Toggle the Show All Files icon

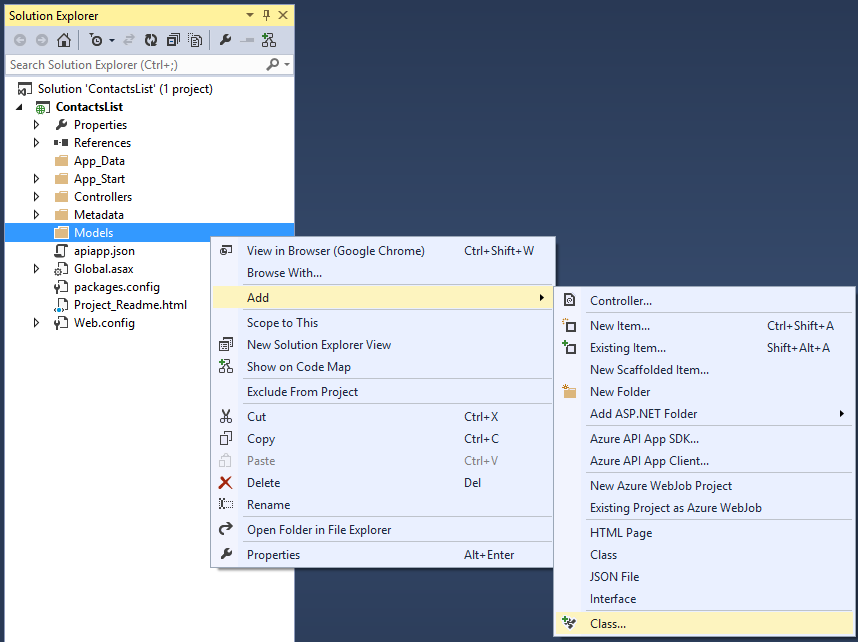195,40
